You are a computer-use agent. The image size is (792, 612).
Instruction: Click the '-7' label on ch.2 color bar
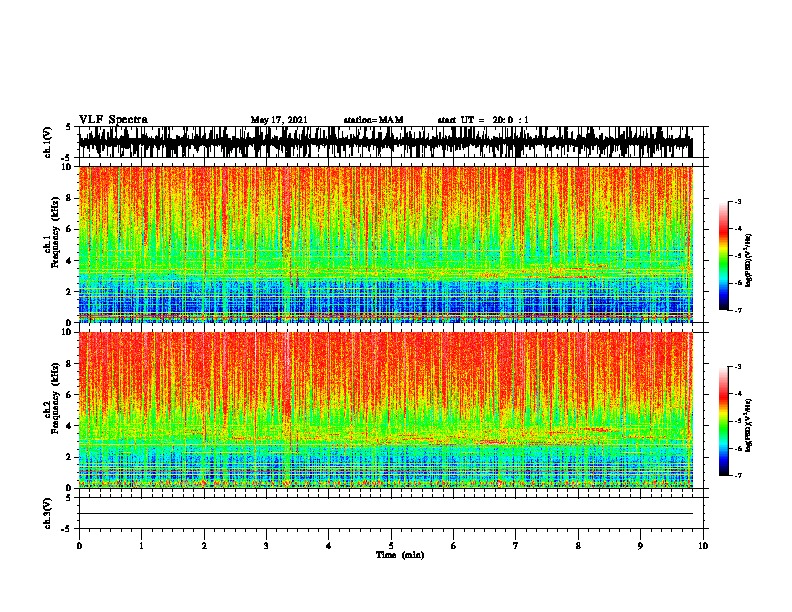point(738,475)
